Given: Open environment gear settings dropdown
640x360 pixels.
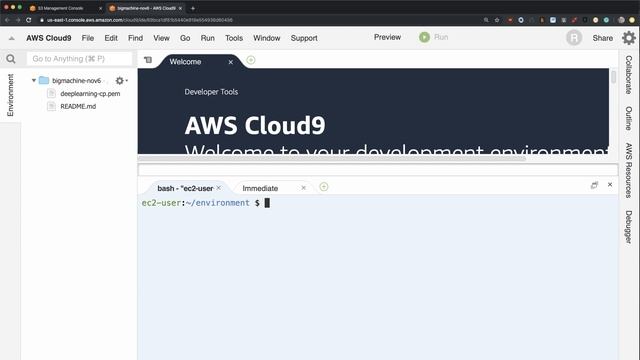Looking at the screenshot, I should coord(121,81).
